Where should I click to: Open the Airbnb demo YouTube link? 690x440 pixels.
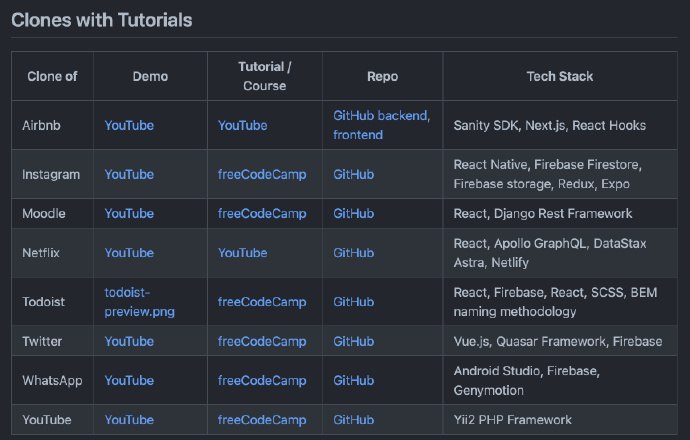pyautogui.click(x=129, y=125)
